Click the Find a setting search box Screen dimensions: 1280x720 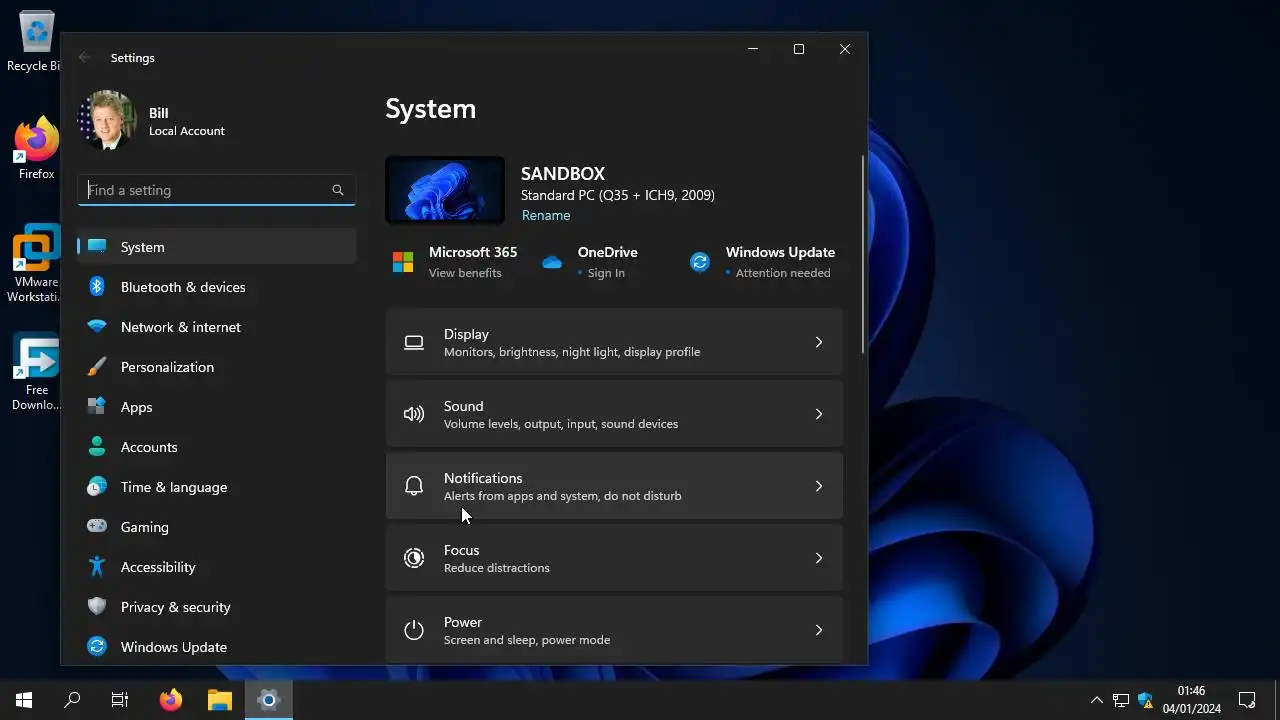[216, 190]
